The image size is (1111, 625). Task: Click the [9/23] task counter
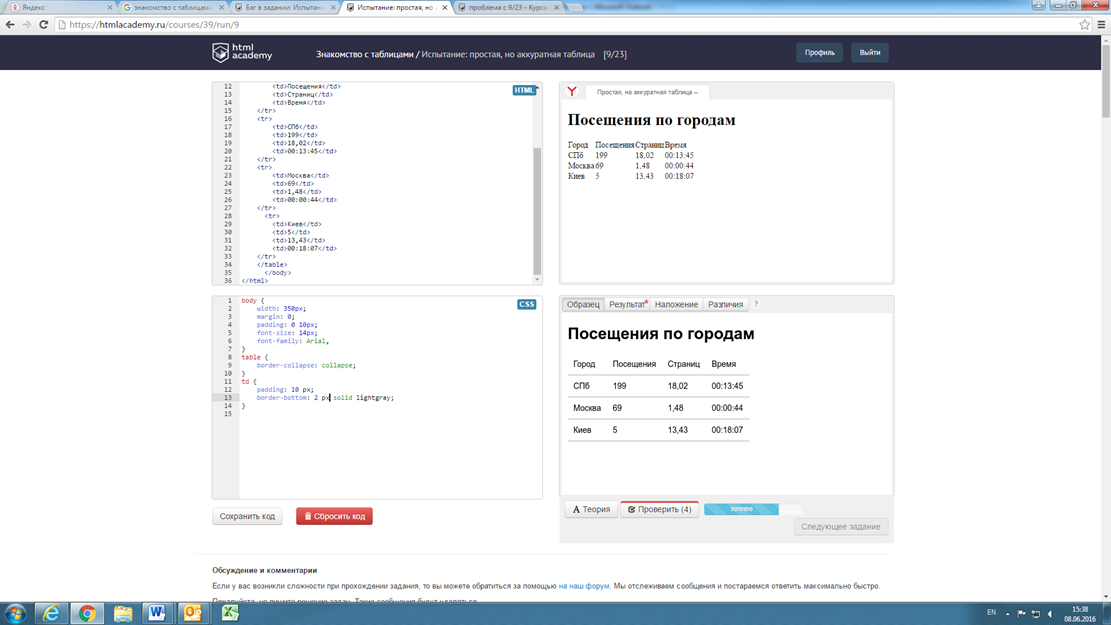[x=615, y=54]
